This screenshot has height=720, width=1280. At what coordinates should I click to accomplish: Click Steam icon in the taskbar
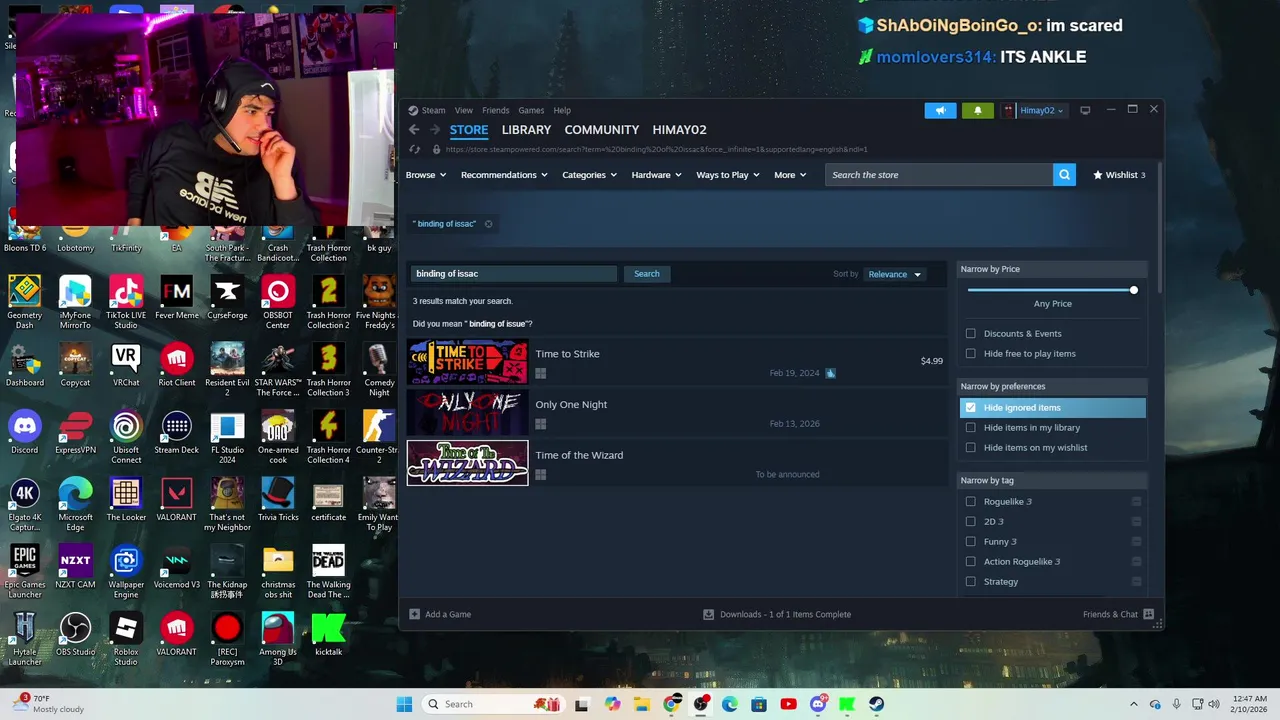point(876,704)
